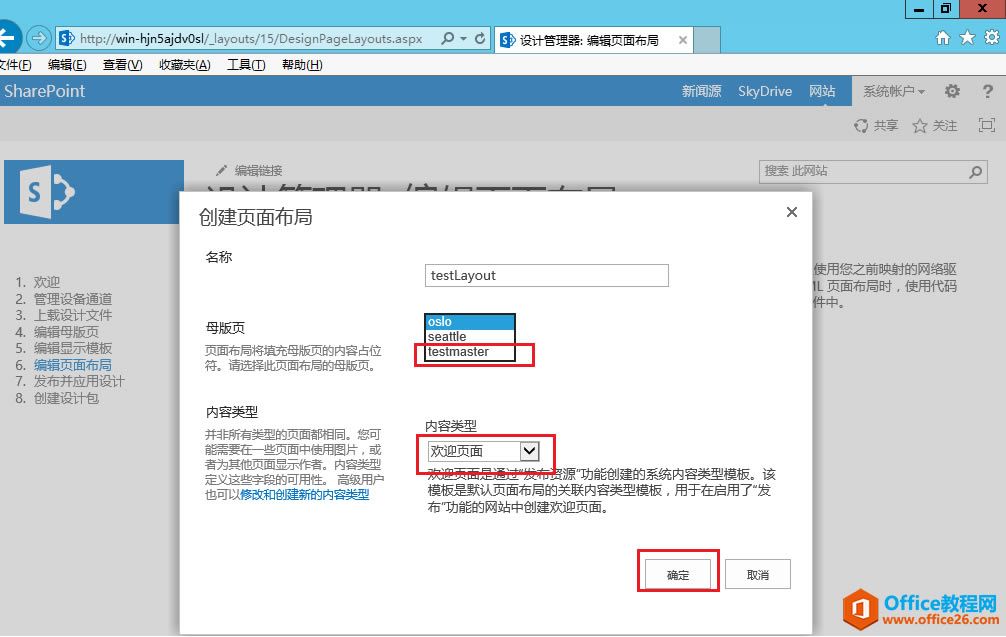Click the testLayout name input field
This screenshot has height=637, width=1006.
tap(546, 275)
